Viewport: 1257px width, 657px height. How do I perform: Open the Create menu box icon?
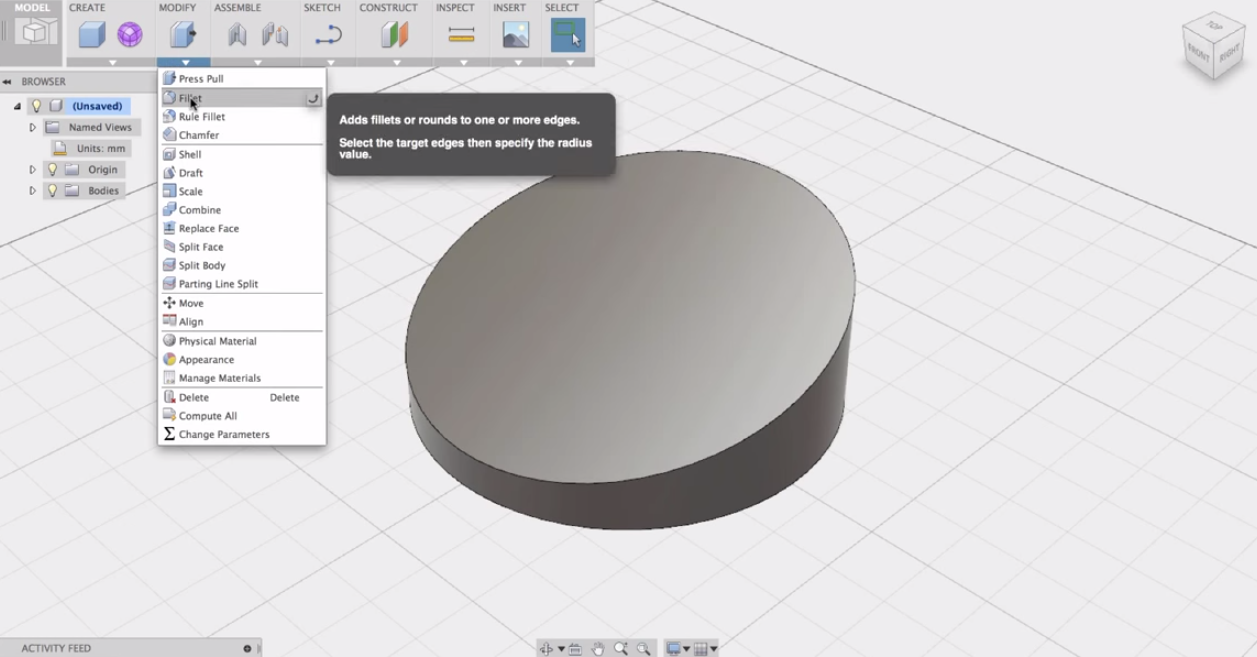click(x=90, y=32)
